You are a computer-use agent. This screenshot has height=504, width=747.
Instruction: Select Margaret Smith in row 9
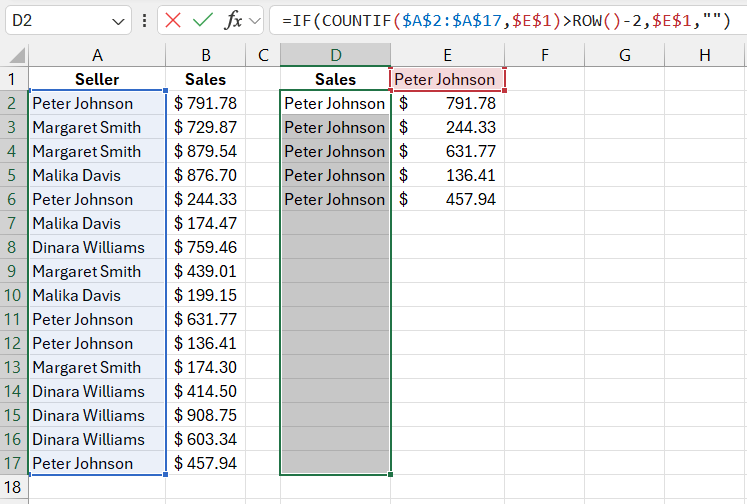tap(97, 271)
